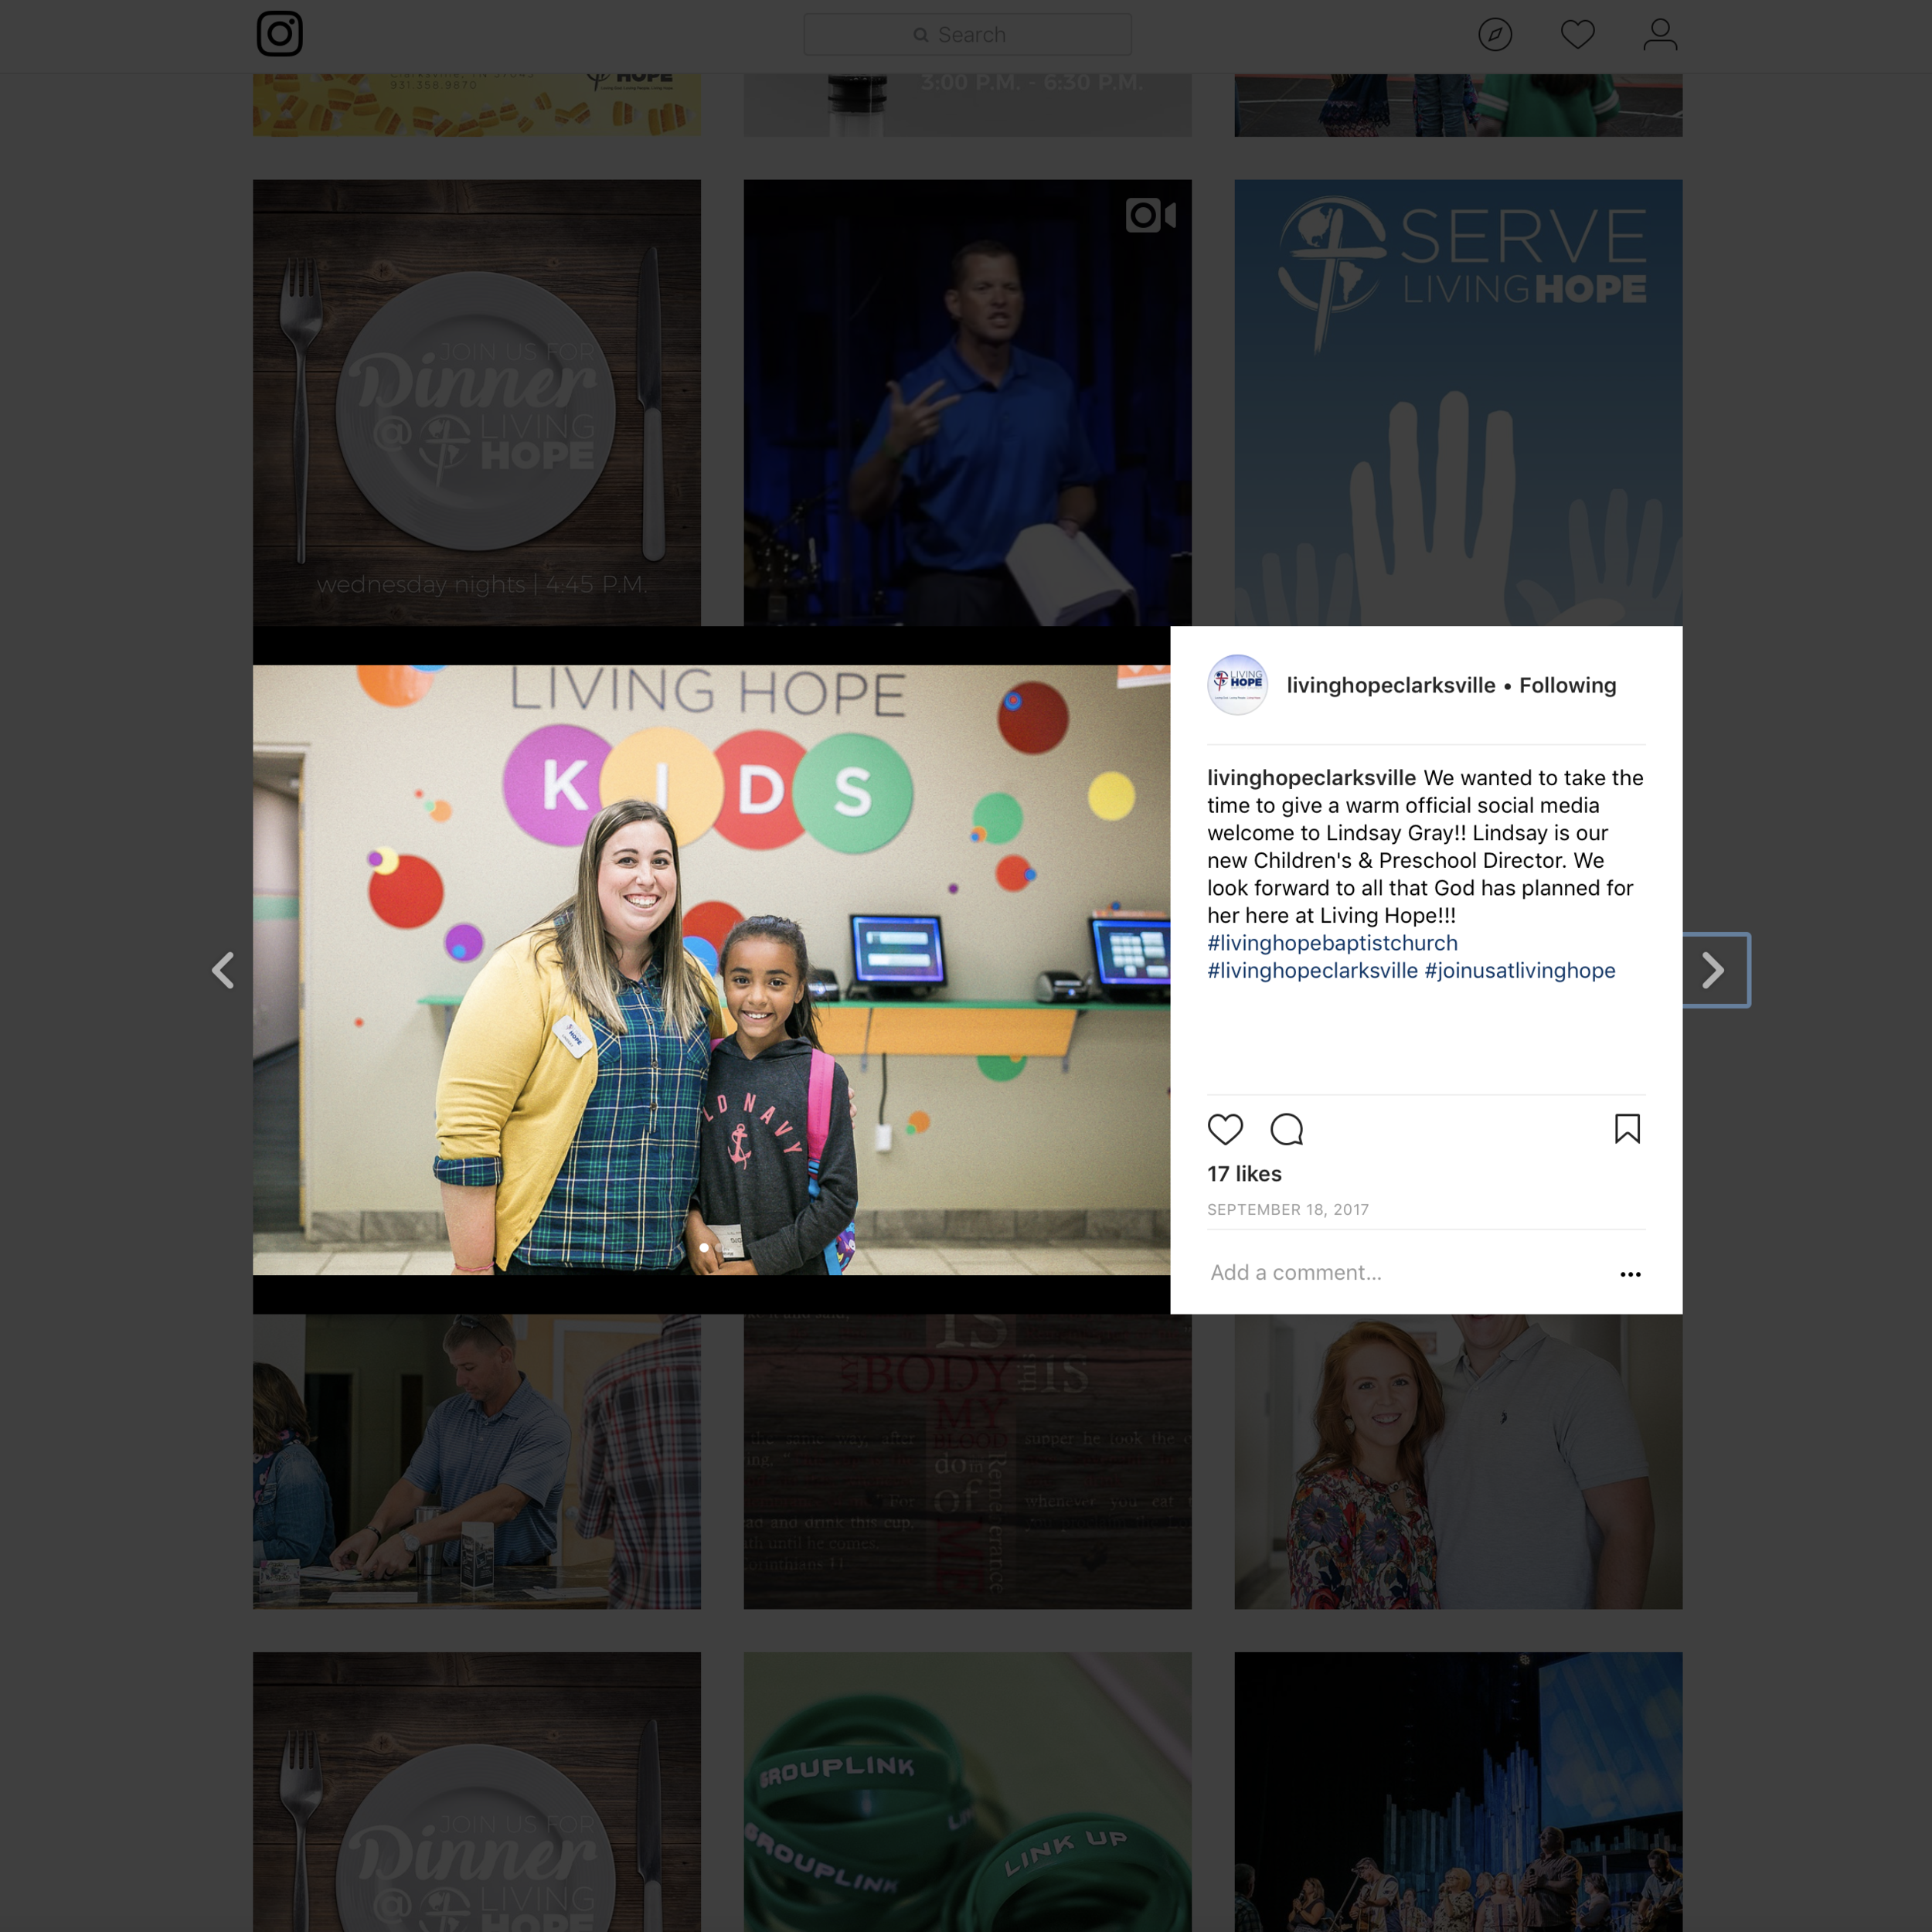The height and width of the screenshot is (1932, 1932).
Task: Advance to next photo with right arrow
Action: click(x=1714, y=969)
